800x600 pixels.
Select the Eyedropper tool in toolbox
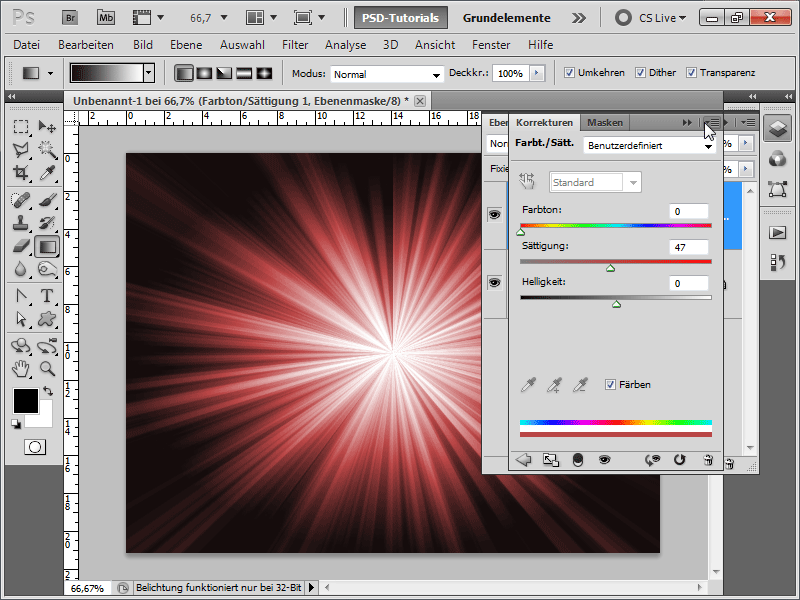click(x=47, y=172)
